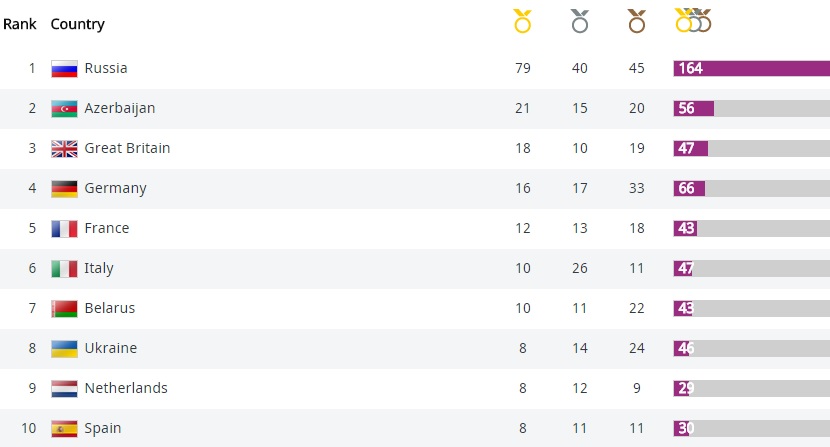Click Azerbaijan's gold medal count 21

(x=522, y=108)
